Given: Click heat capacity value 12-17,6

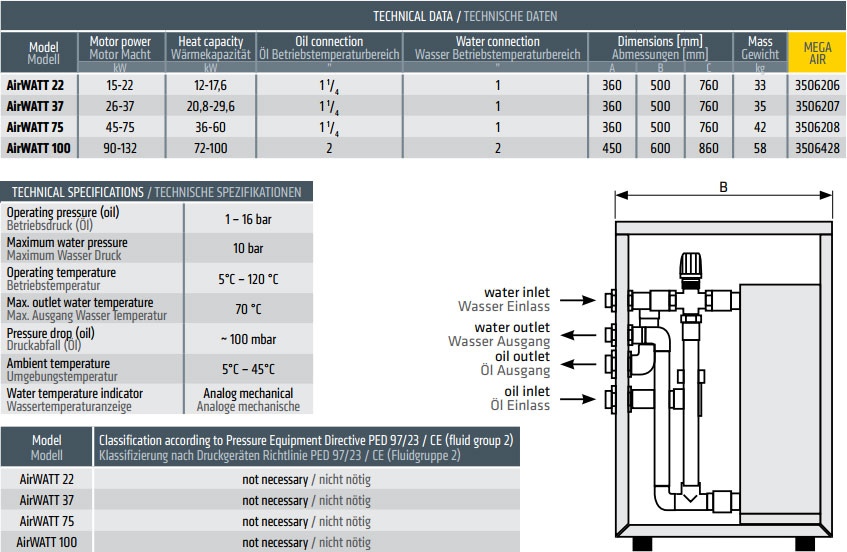Looking at the screenshot, I should [x=211, y=85].
